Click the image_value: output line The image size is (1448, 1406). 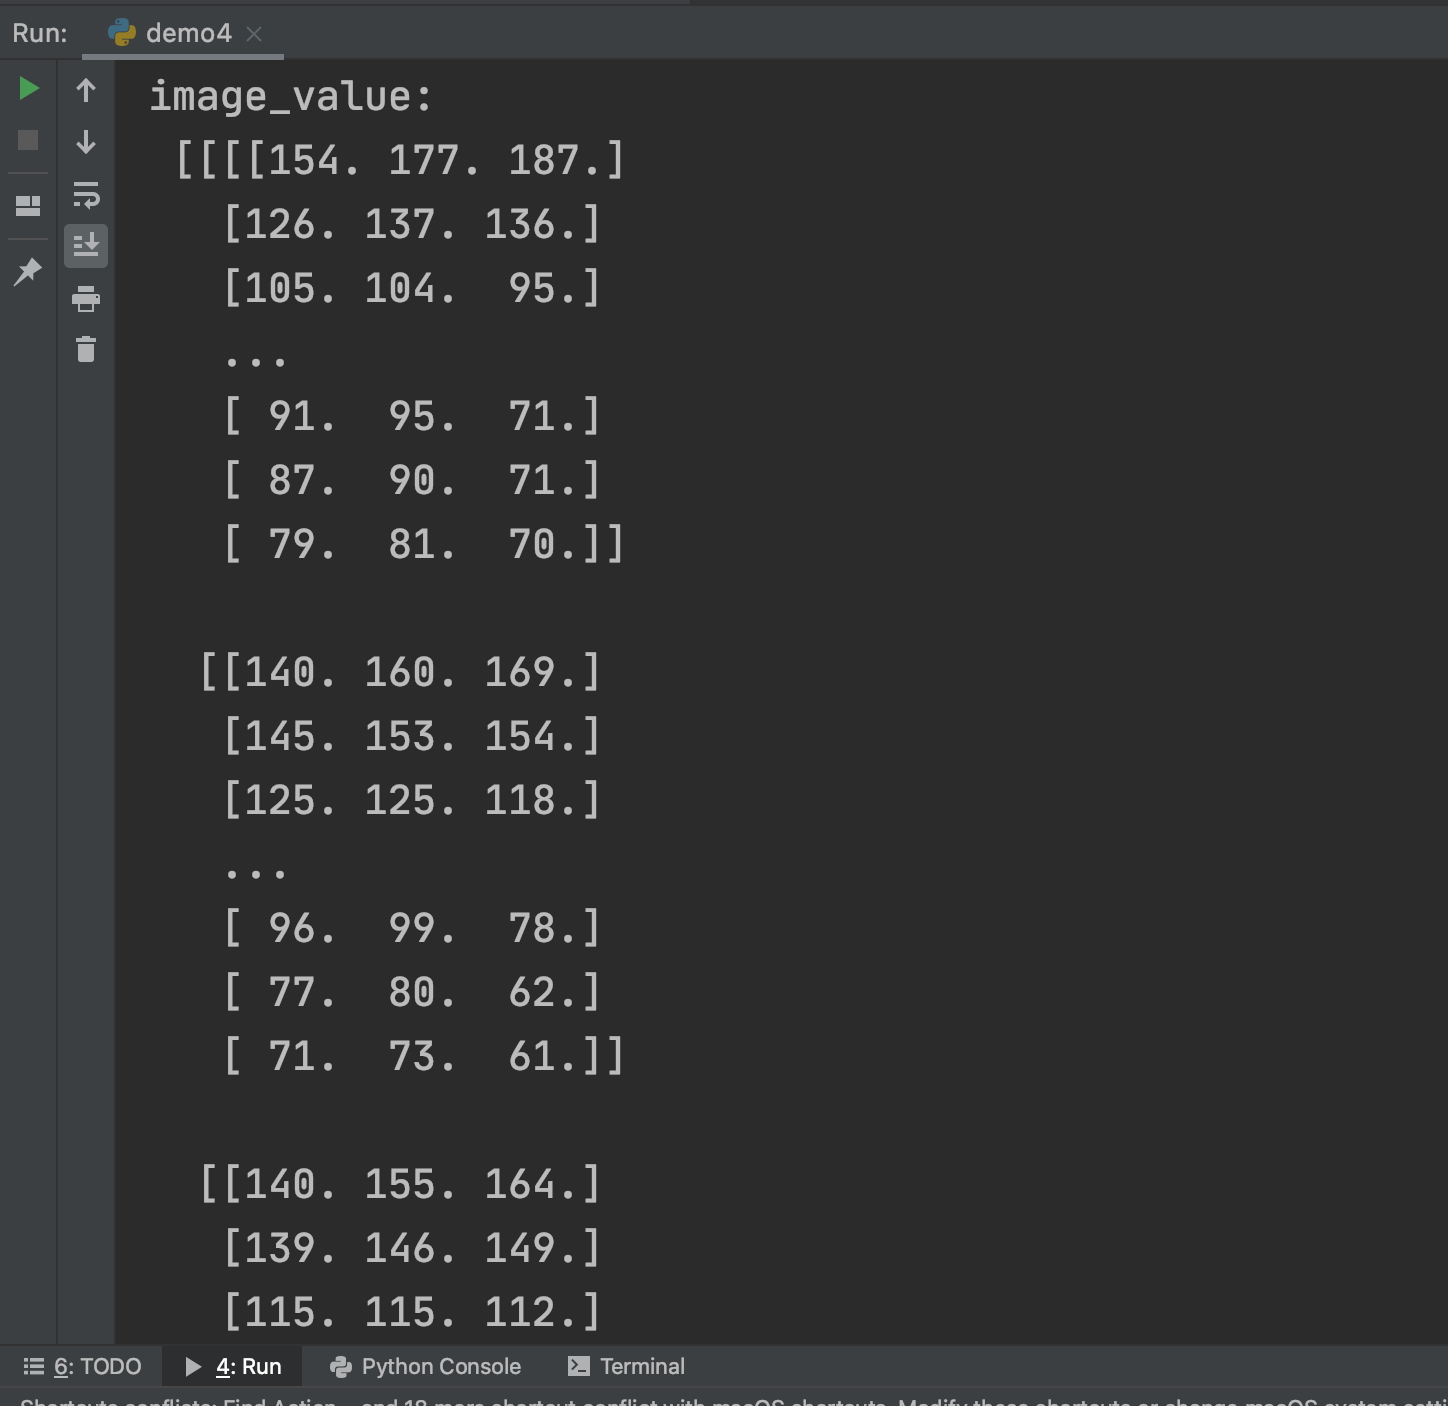[291, 97]
